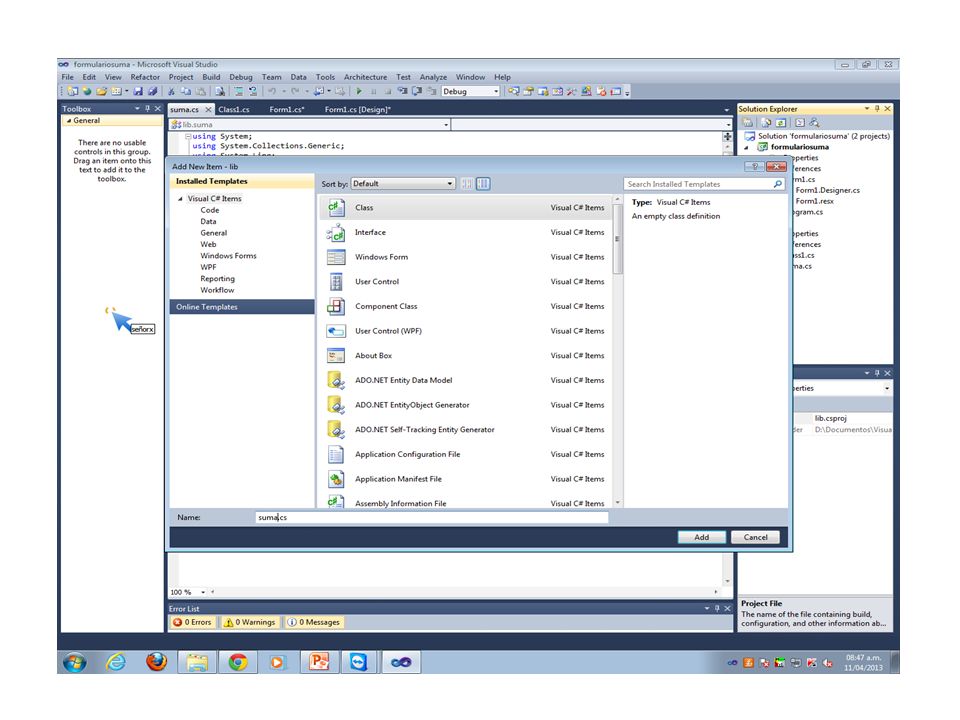Click the Refresh icon in Solution Explorer toolbar
The image size is (960, 720).
tap(781, 122)
